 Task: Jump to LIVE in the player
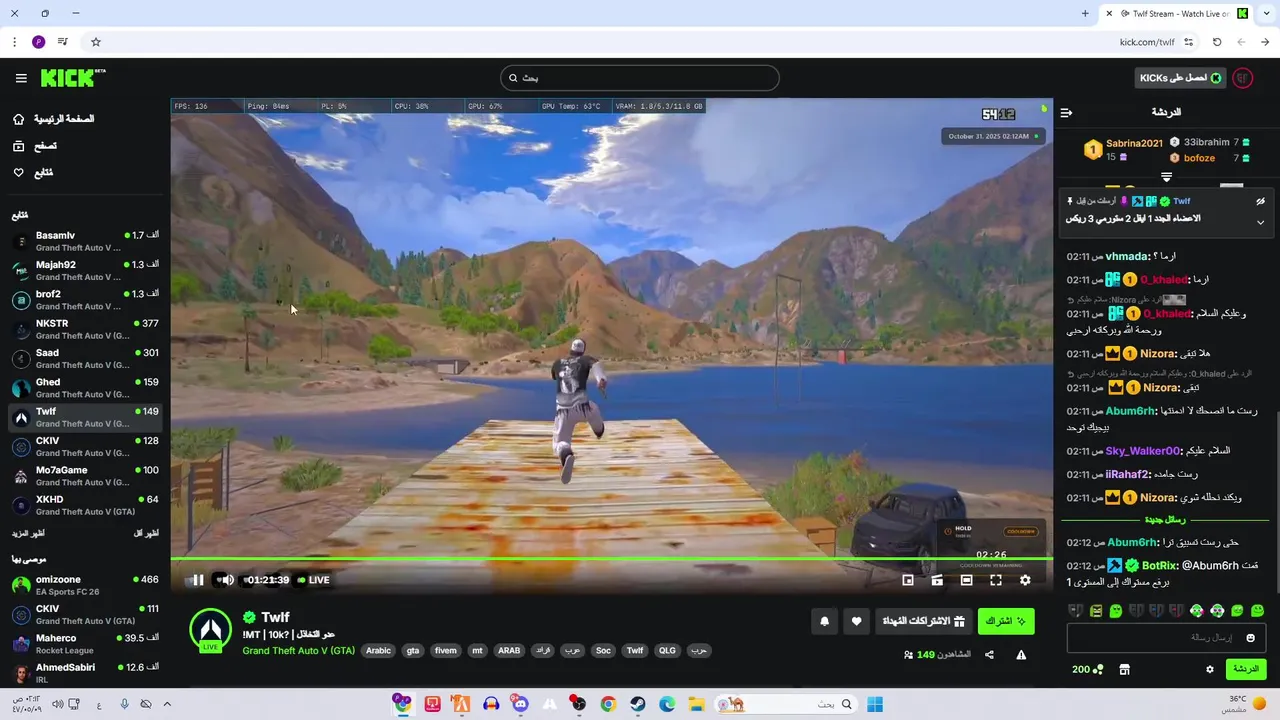click(313, 580)
